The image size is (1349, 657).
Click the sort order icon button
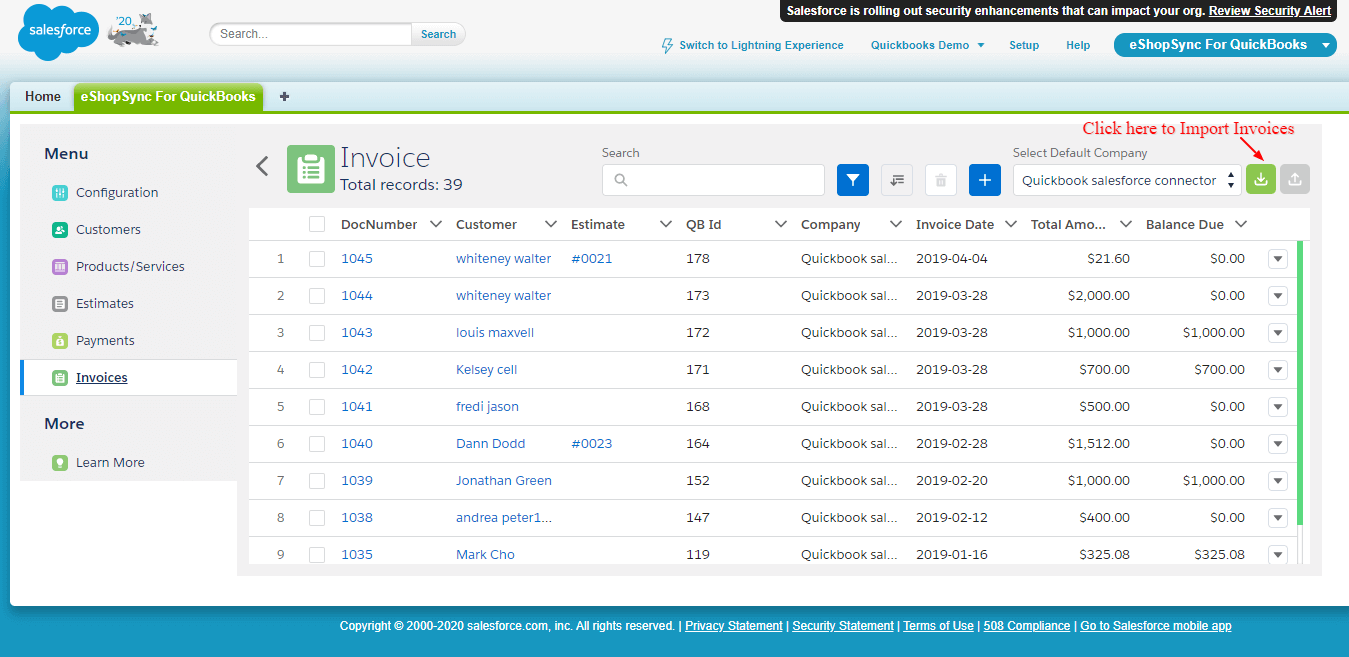[896, 180]
